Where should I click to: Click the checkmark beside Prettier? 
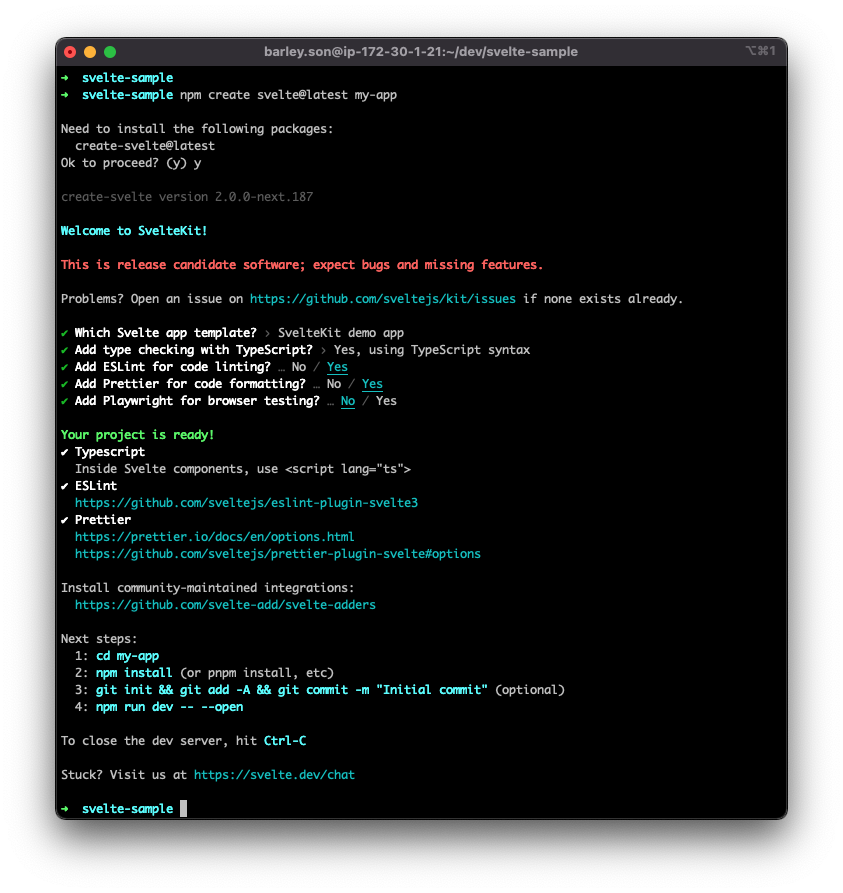(64, 520)
